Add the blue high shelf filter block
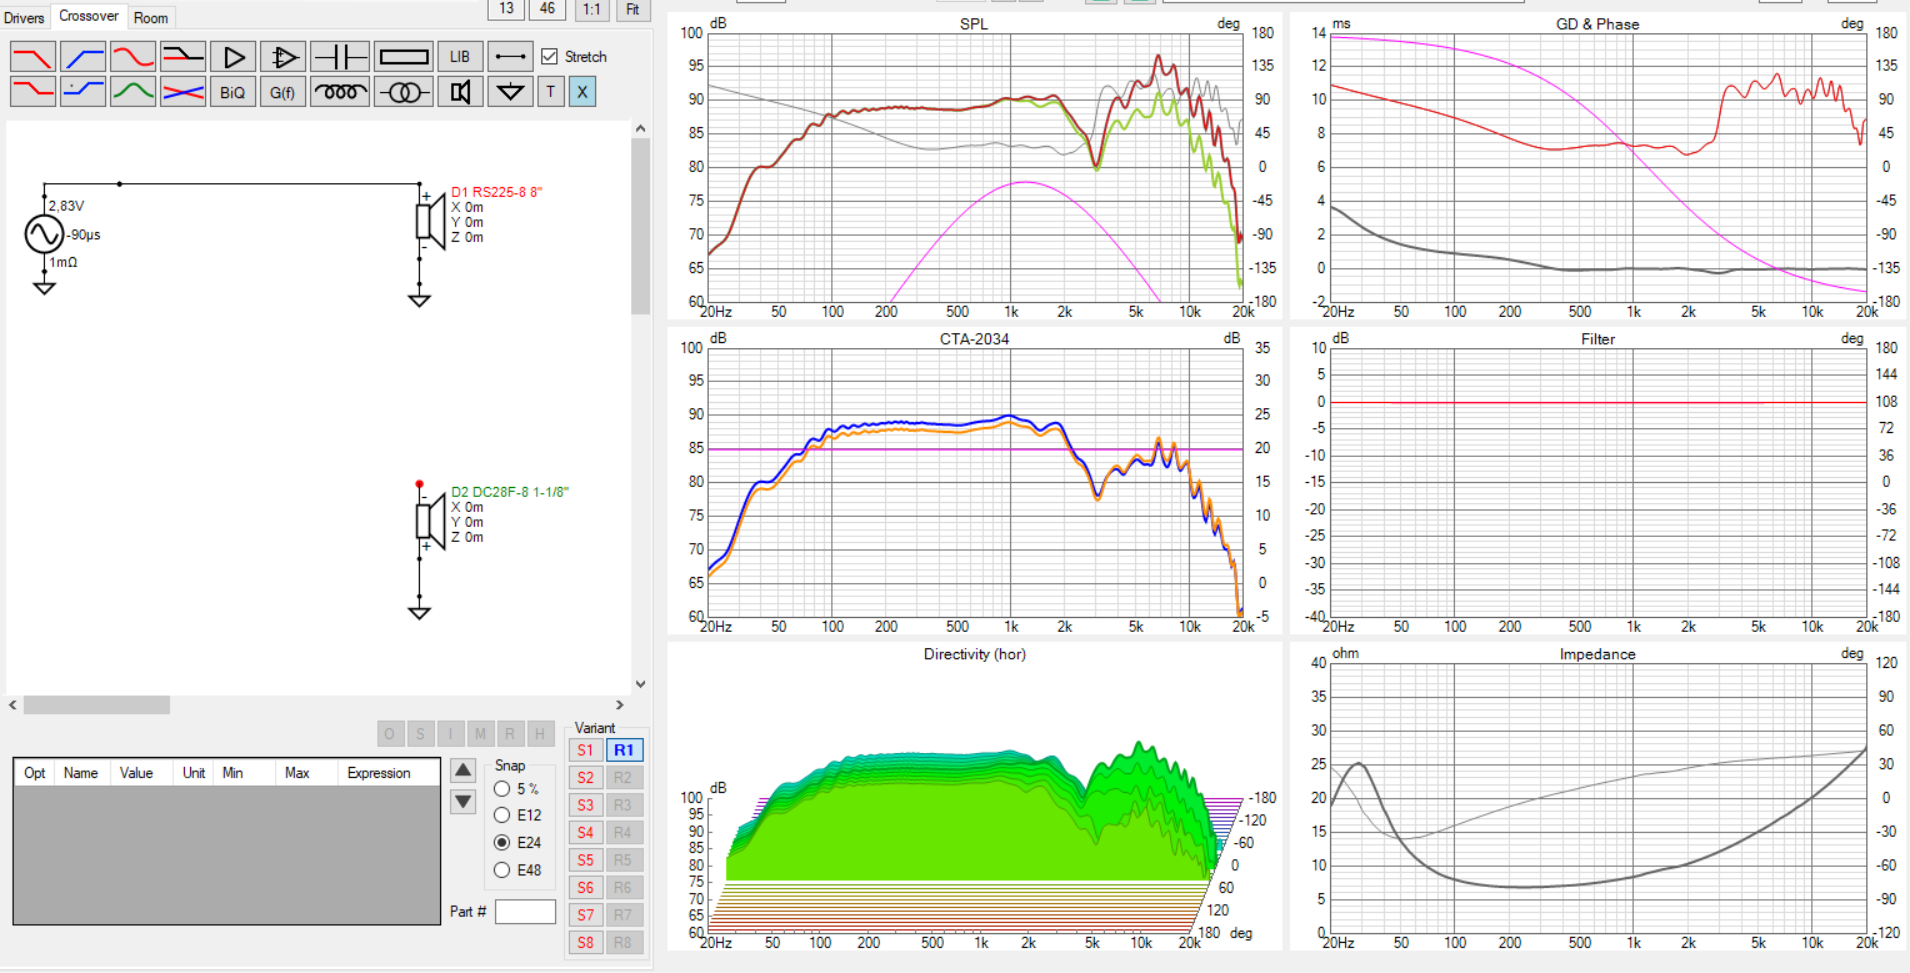1910x973 pixels. (x=83, y=92)
